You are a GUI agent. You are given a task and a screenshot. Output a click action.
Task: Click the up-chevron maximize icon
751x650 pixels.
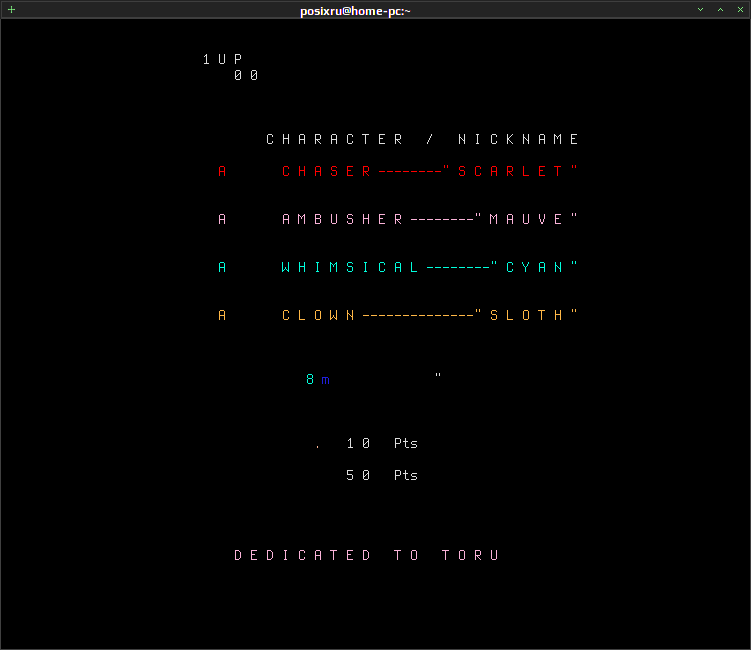point(720,10)
